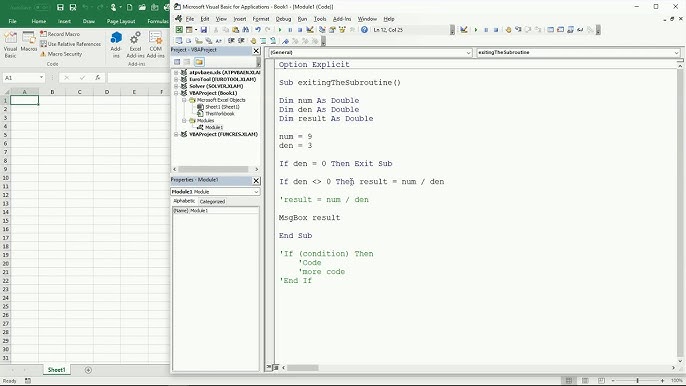Click the Excel zoom slider in status bar

pos(637,381)
